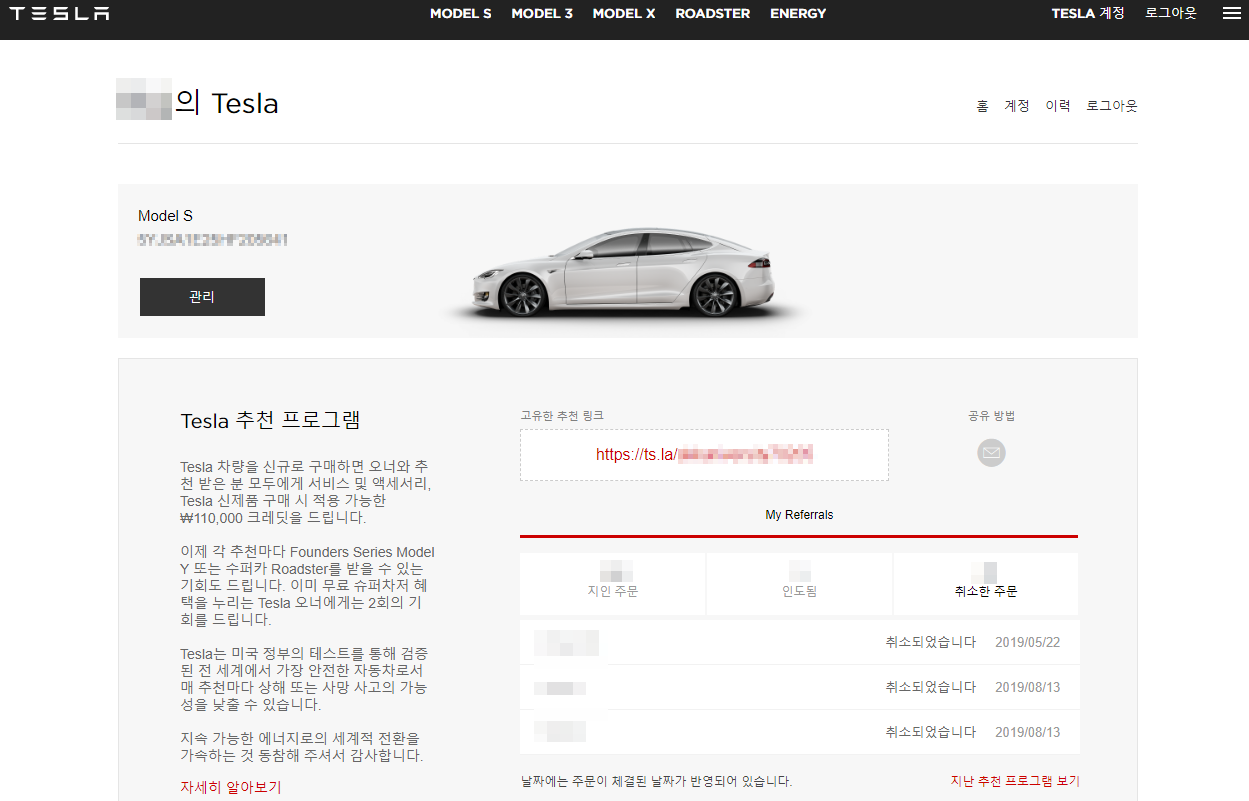Click the white Model S car image
The image size is (1249, 801).
(626, 272)
